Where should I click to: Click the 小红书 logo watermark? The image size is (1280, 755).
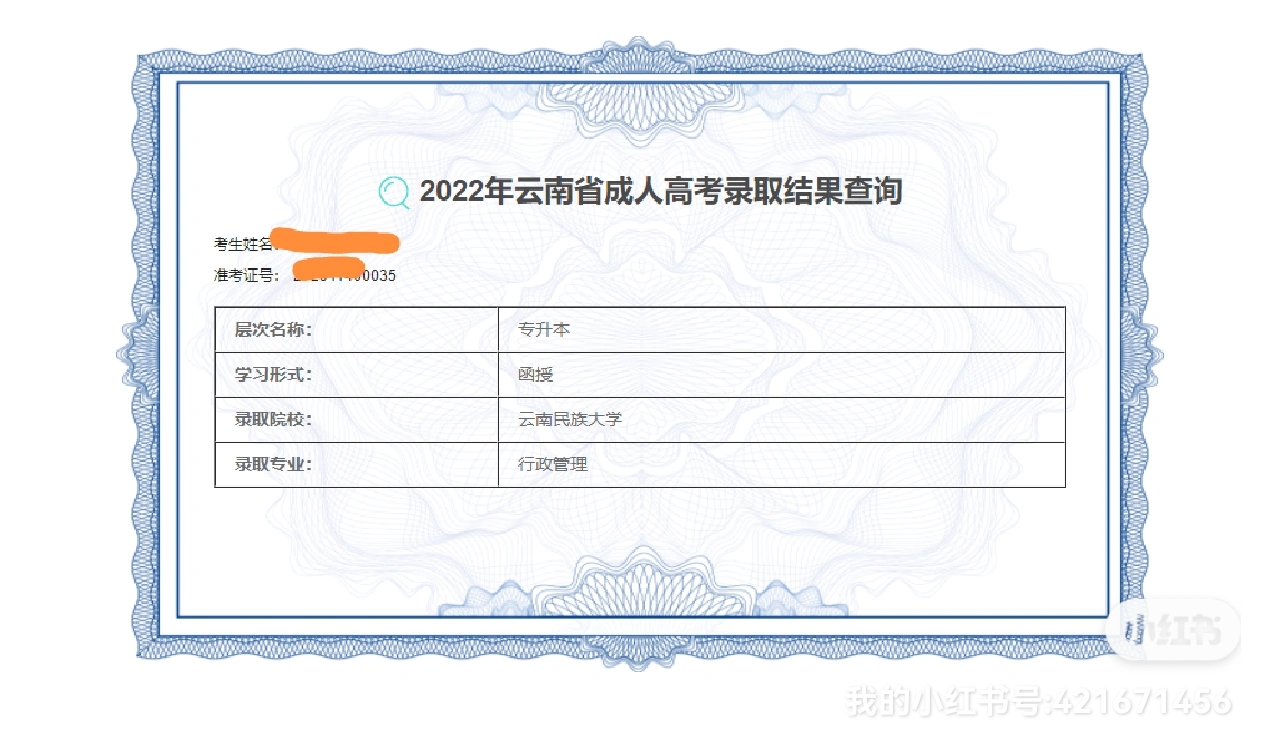pos(1174,630)
